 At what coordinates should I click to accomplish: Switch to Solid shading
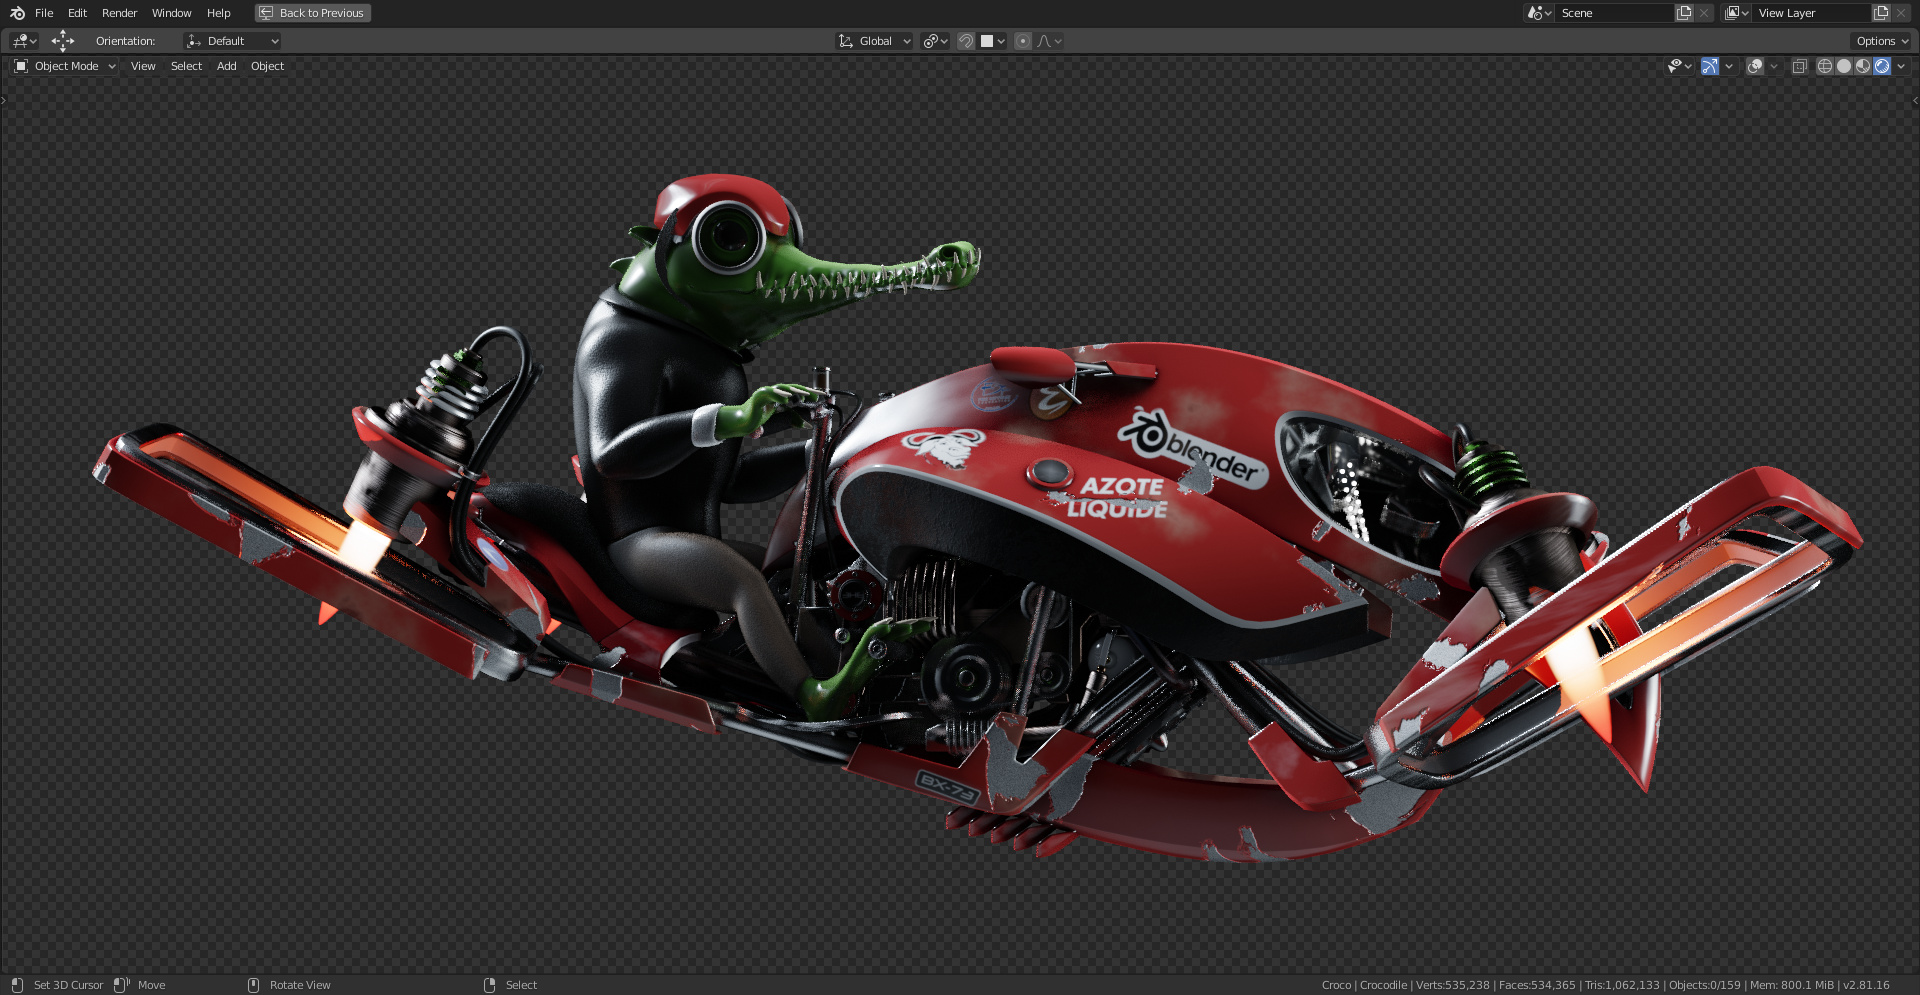[x=1844, y=66]
